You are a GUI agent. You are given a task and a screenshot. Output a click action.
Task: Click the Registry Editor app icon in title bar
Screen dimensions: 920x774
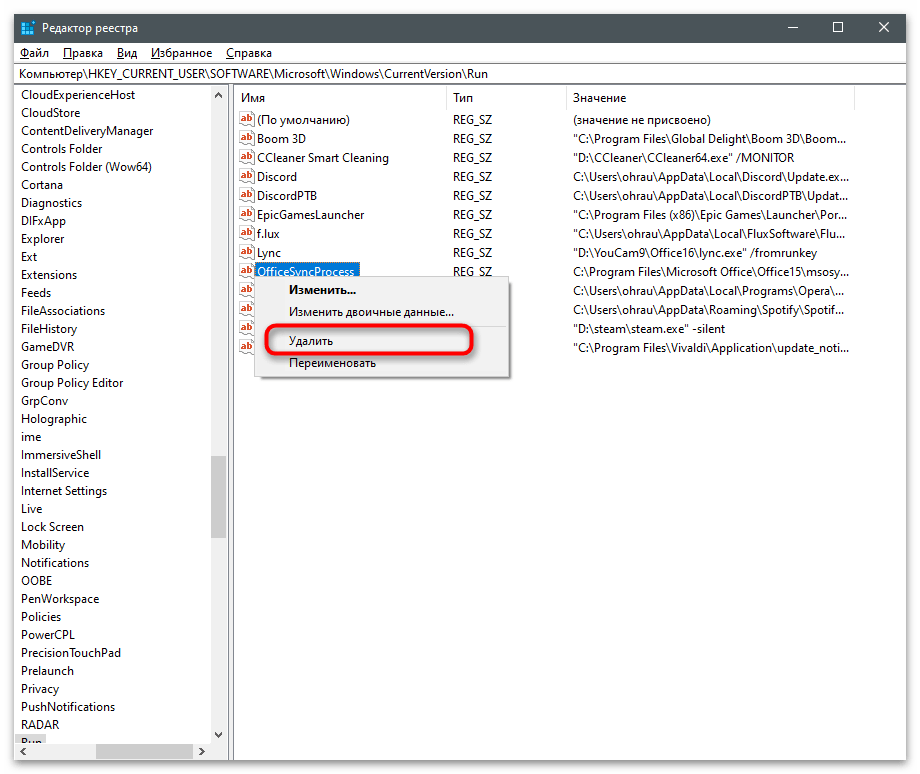coord(28,28)
